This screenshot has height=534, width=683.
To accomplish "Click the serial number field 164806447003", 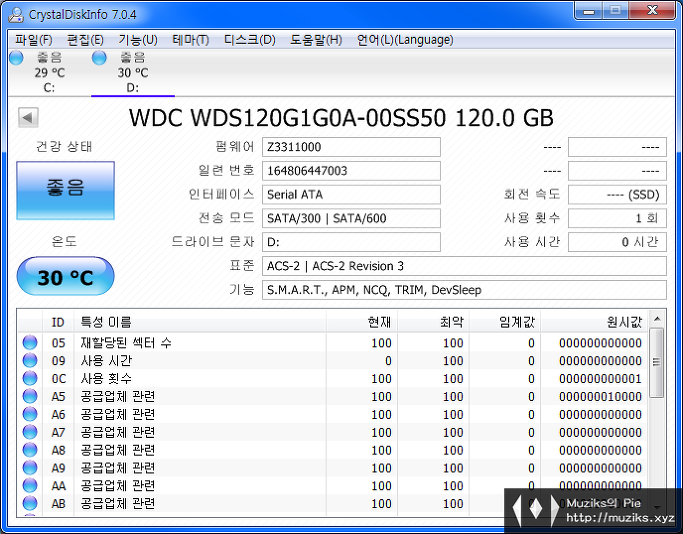I will click(351, 171).
